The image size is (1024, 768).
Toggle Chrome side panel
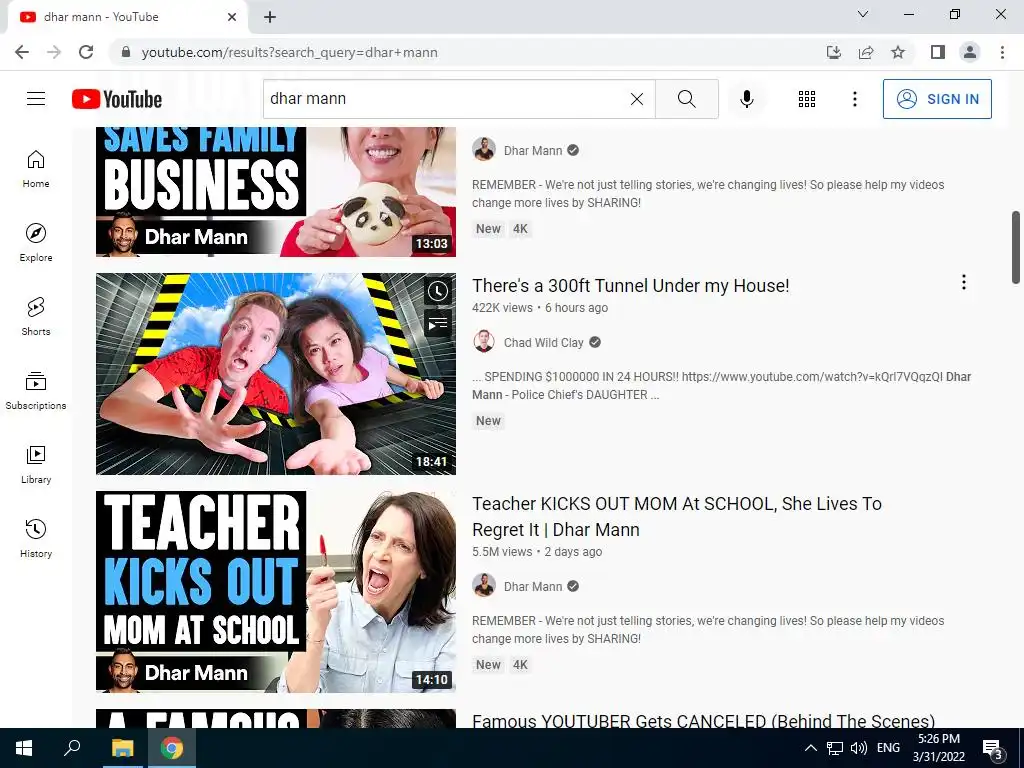point(938,52)
